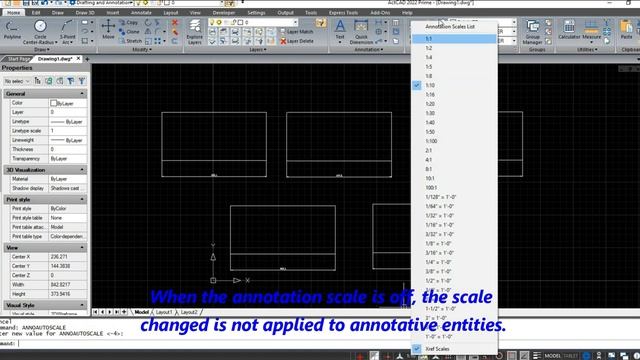The width and height of the screenshot is (640, 360).
Task: Open Group Manager
Action: pos(533,32)
